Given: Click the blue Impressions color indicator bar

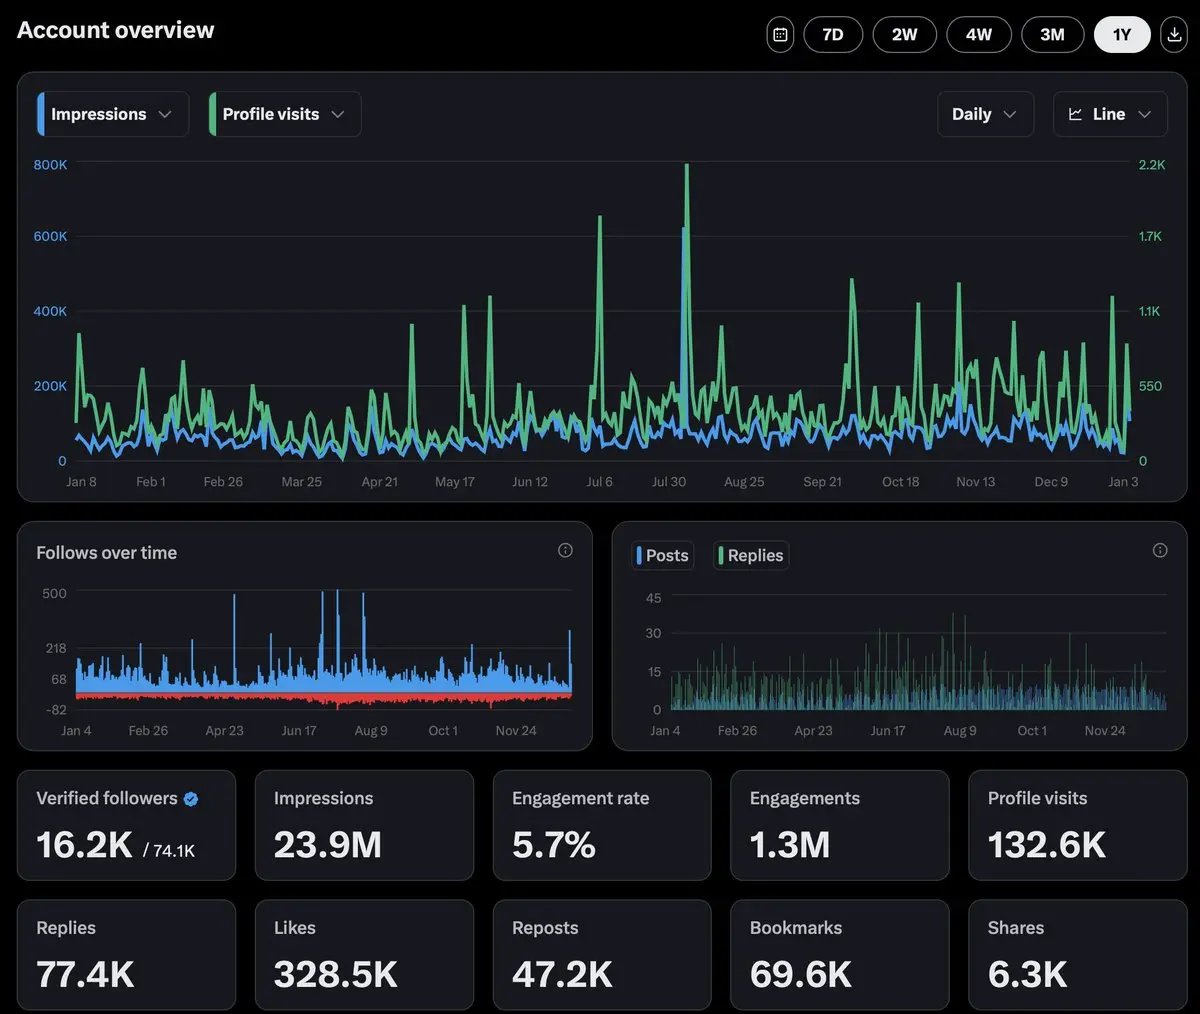Looking at the screenshot, I should [41, 114].
